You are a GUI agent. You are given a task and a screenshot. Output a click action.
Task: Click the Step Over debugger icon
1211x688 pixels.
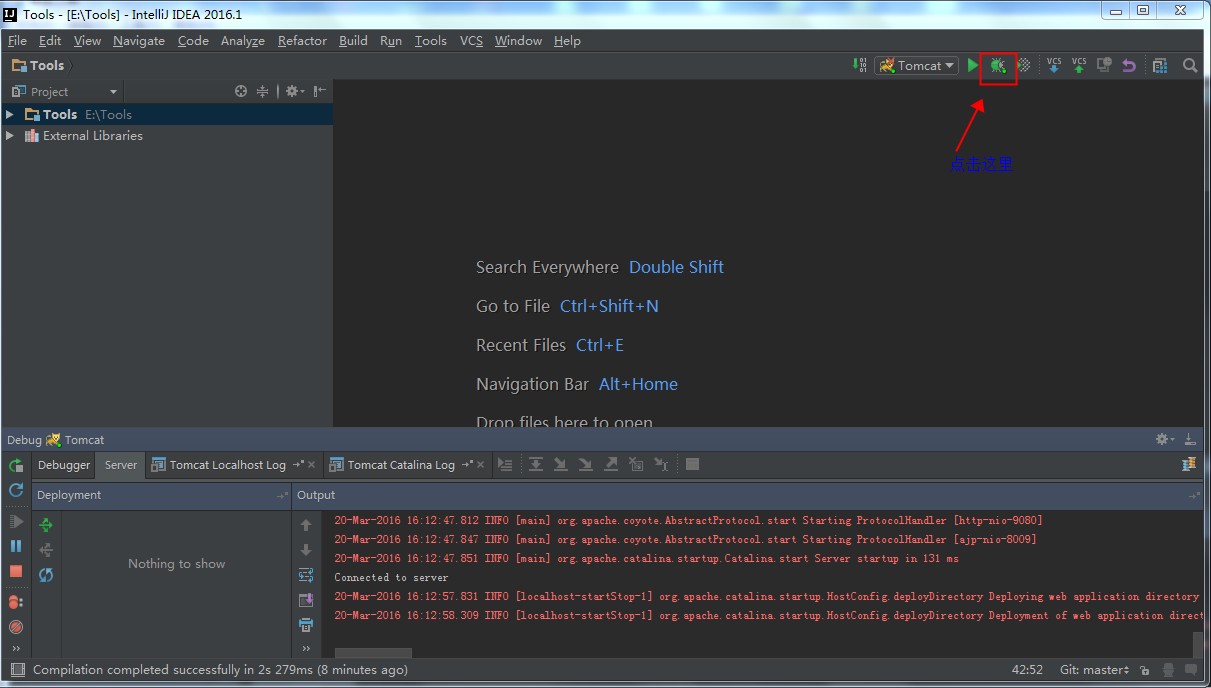point(536,464)
